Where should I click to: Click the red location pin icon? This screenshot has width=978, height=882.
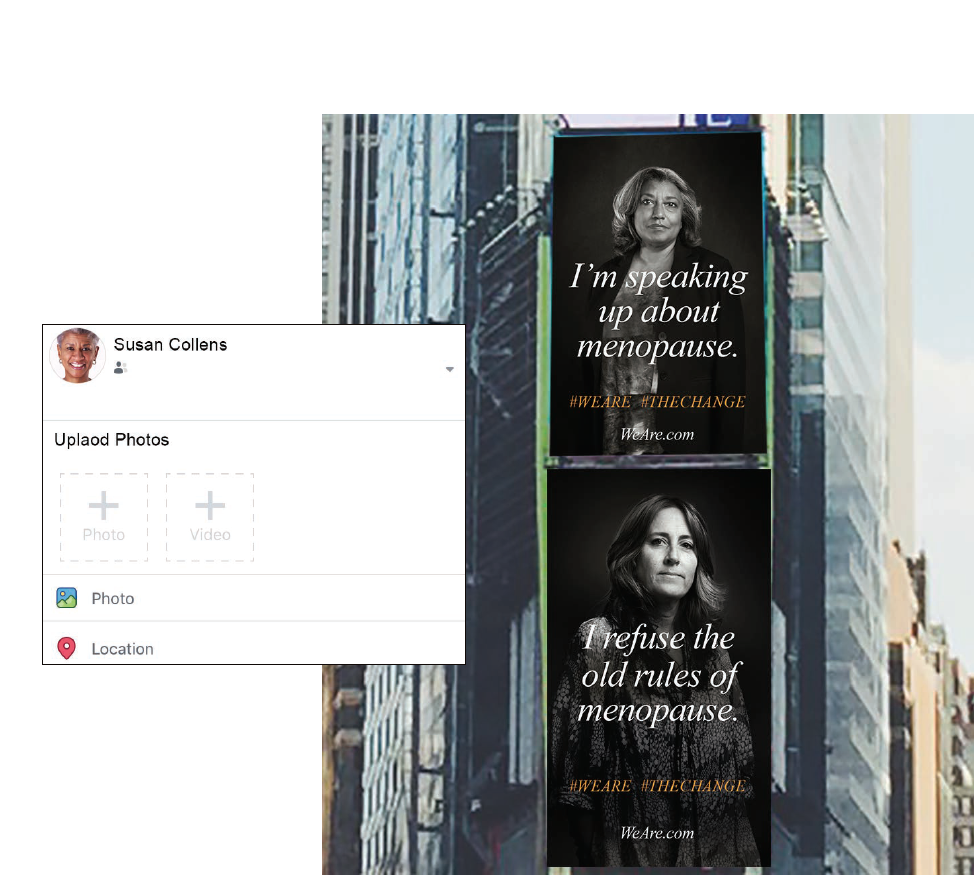pos(67,649)
